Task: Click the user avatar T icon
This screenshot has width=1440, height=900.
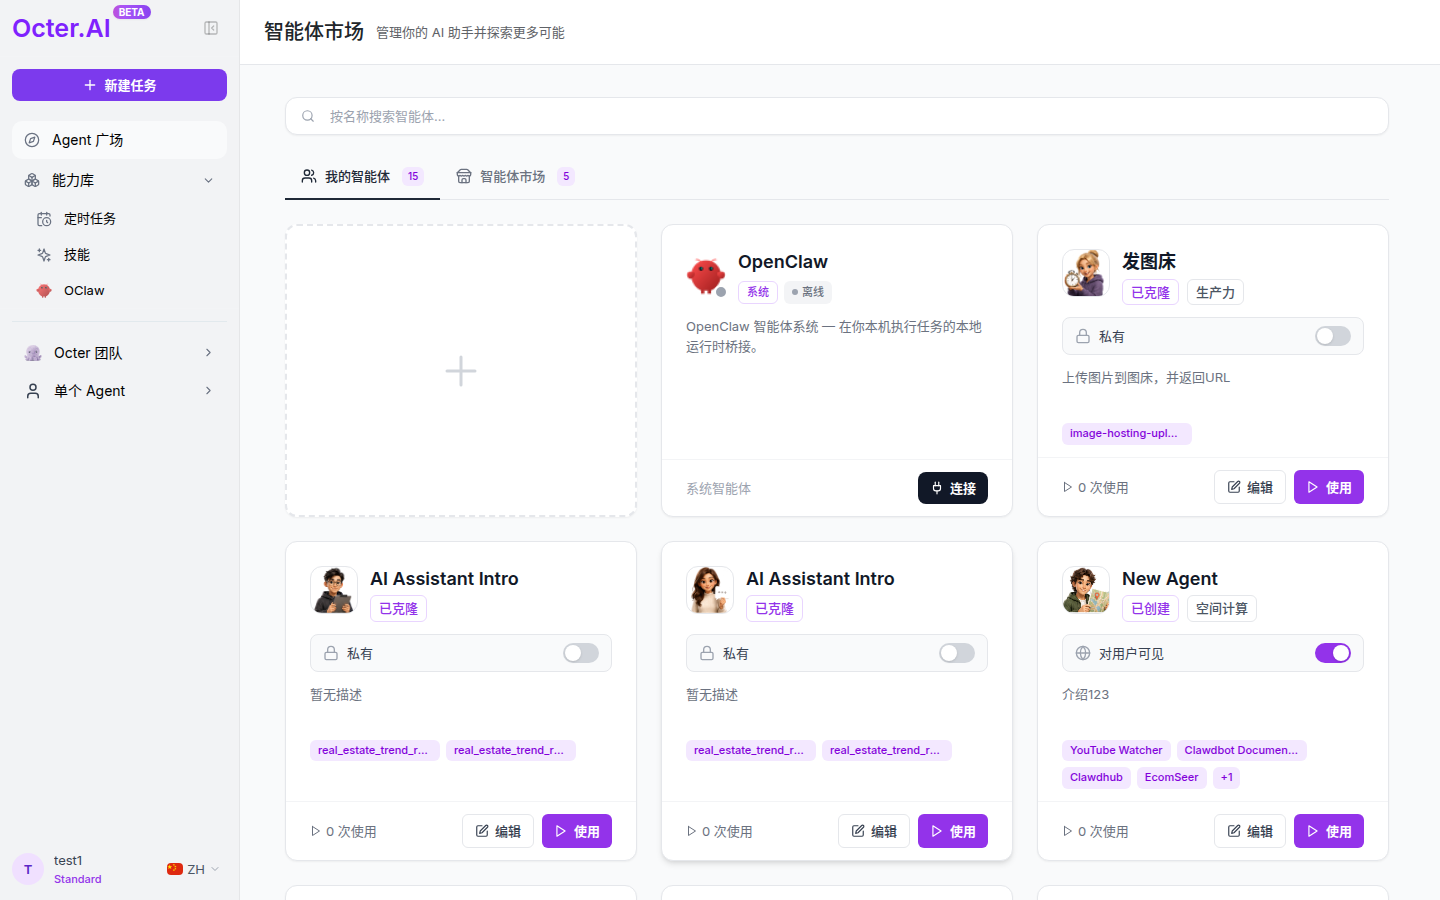Action: pyautogui.click(x=28, y=869)
